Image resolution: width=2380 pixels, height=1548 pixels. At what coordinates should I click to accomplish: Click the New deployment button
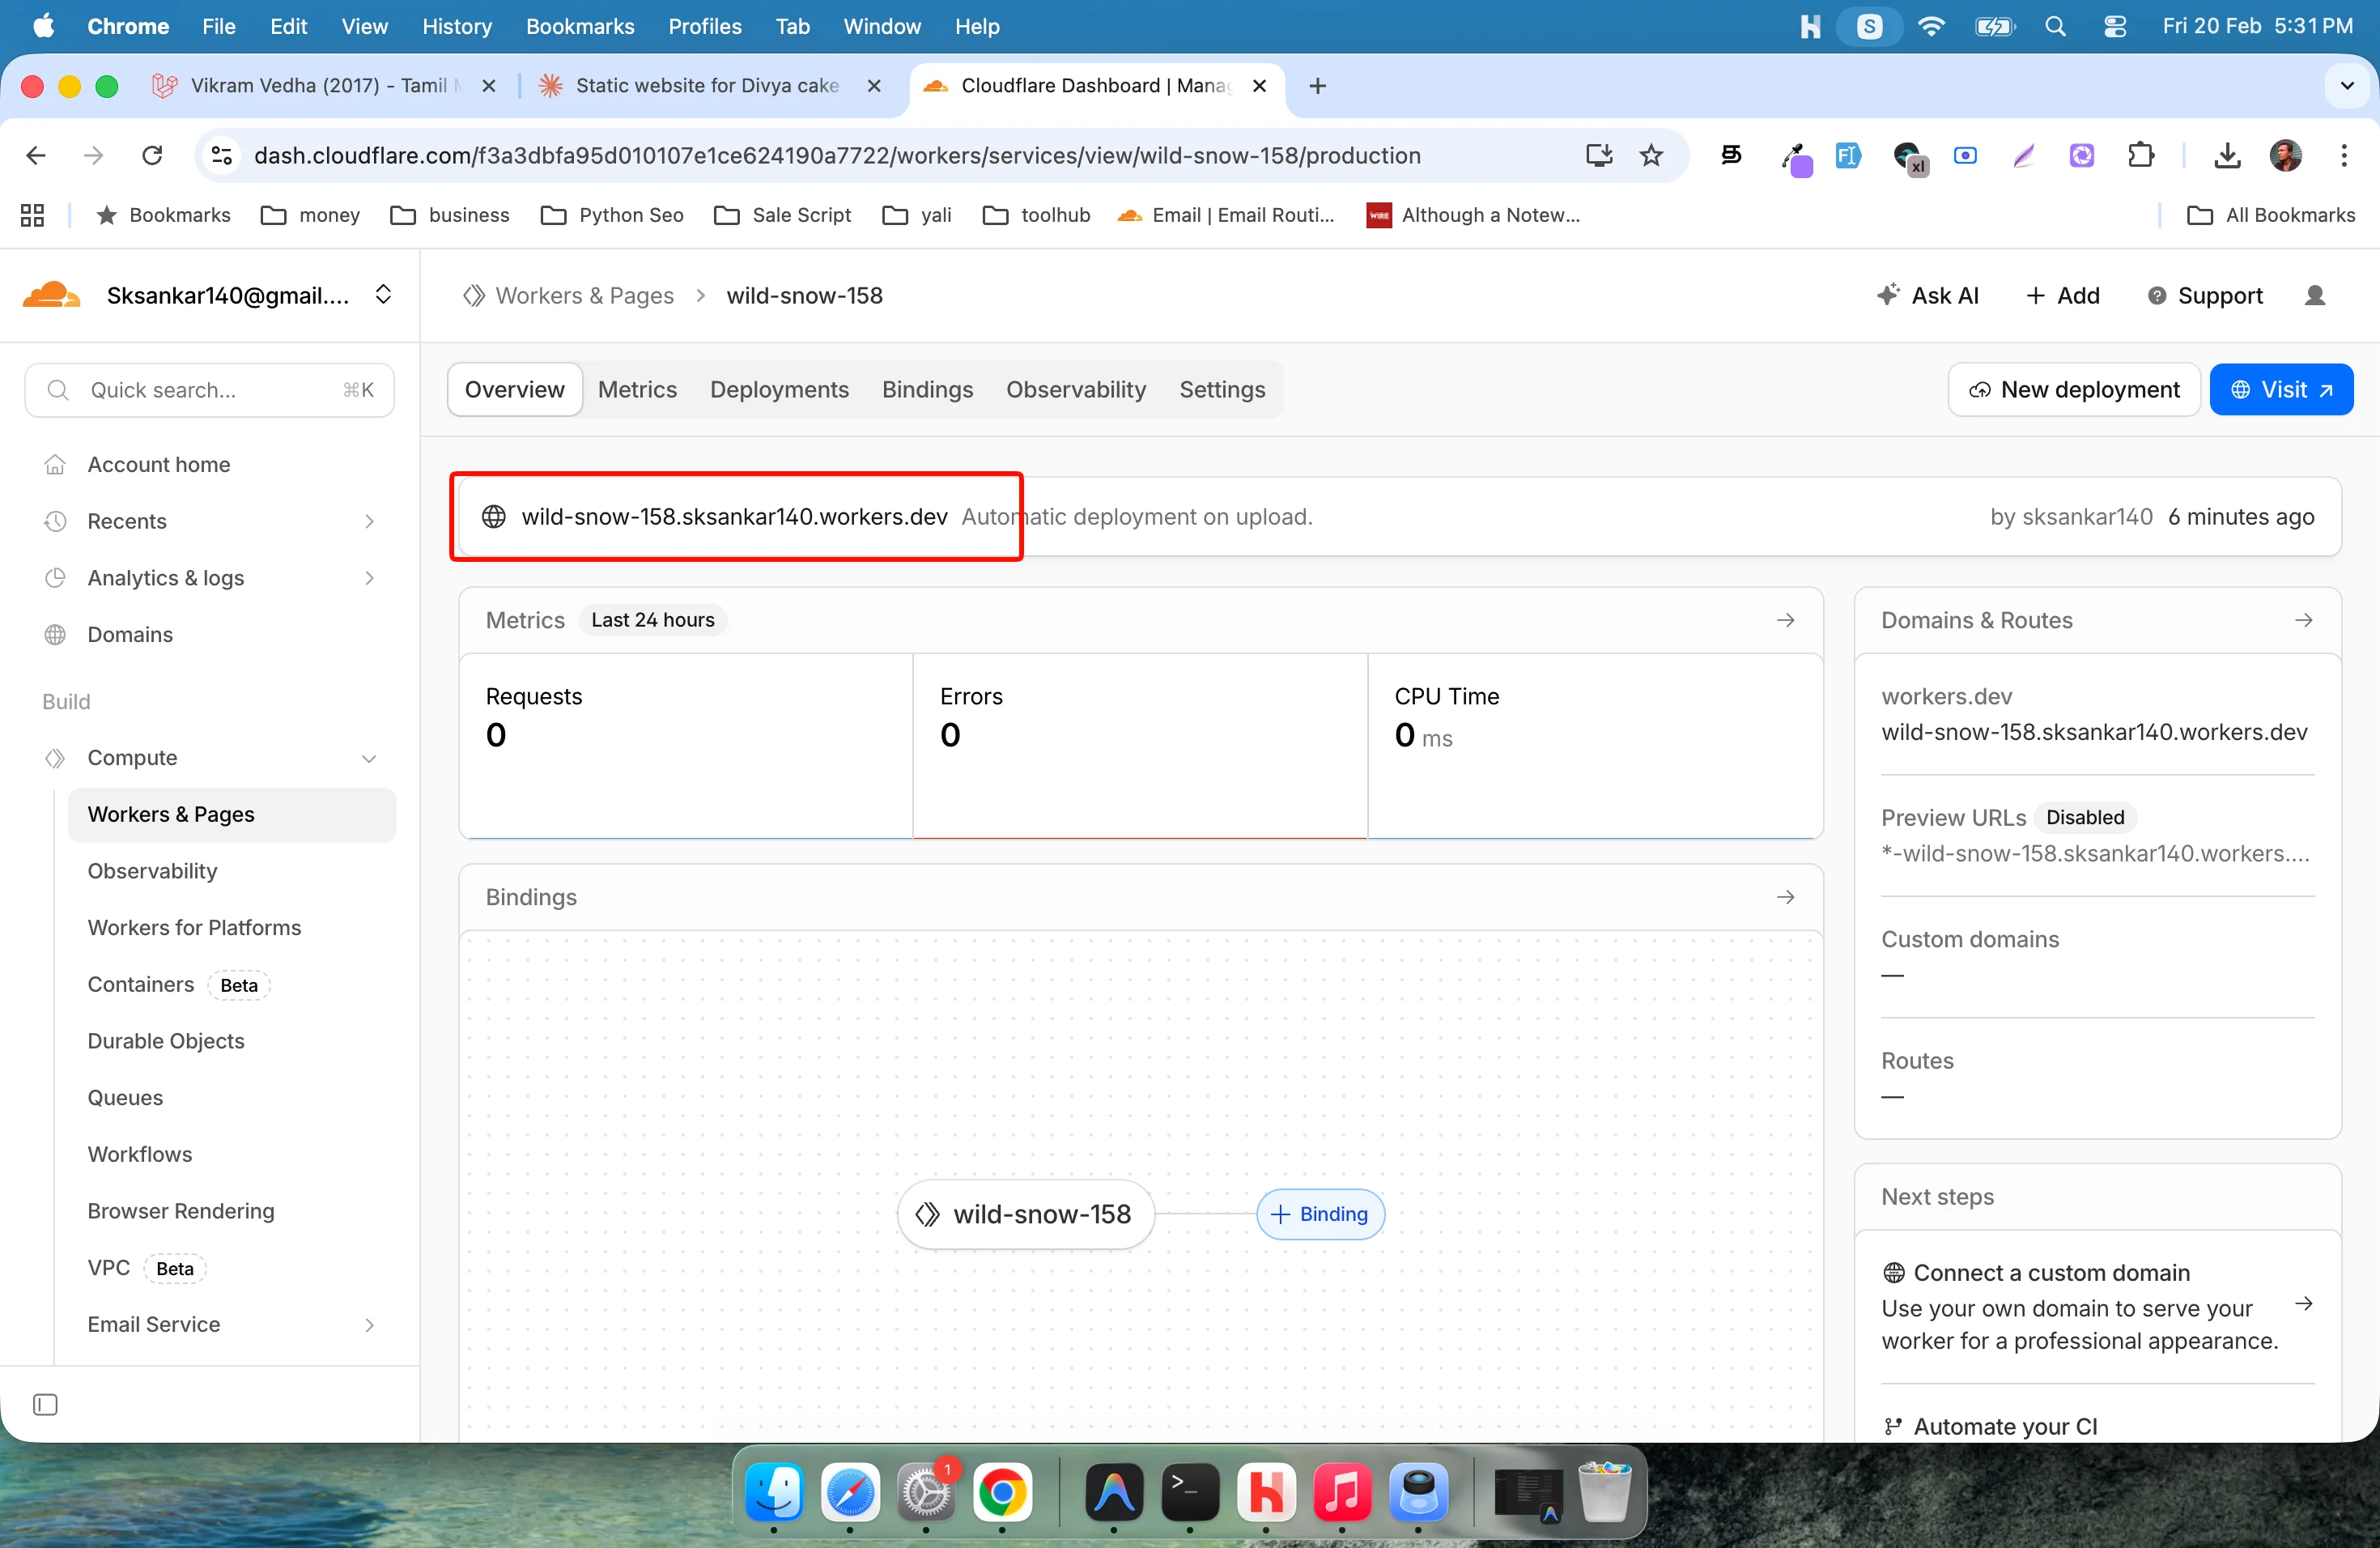(x=2073, y=389)
